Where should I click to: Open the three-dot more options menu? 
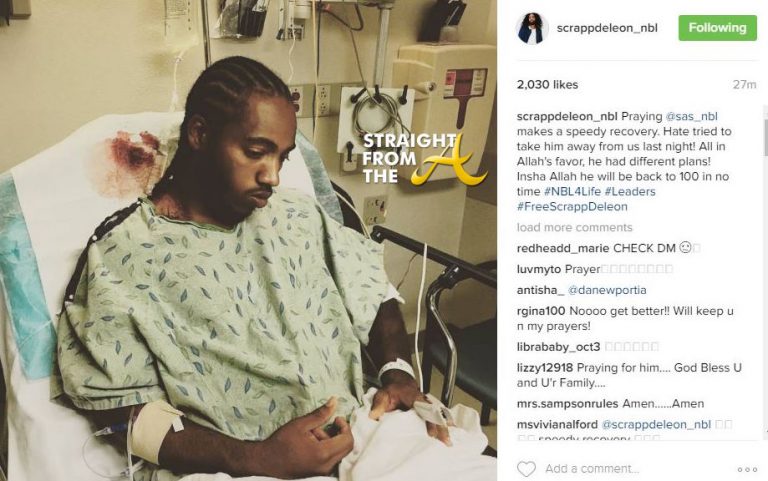[x=747, y=469]
